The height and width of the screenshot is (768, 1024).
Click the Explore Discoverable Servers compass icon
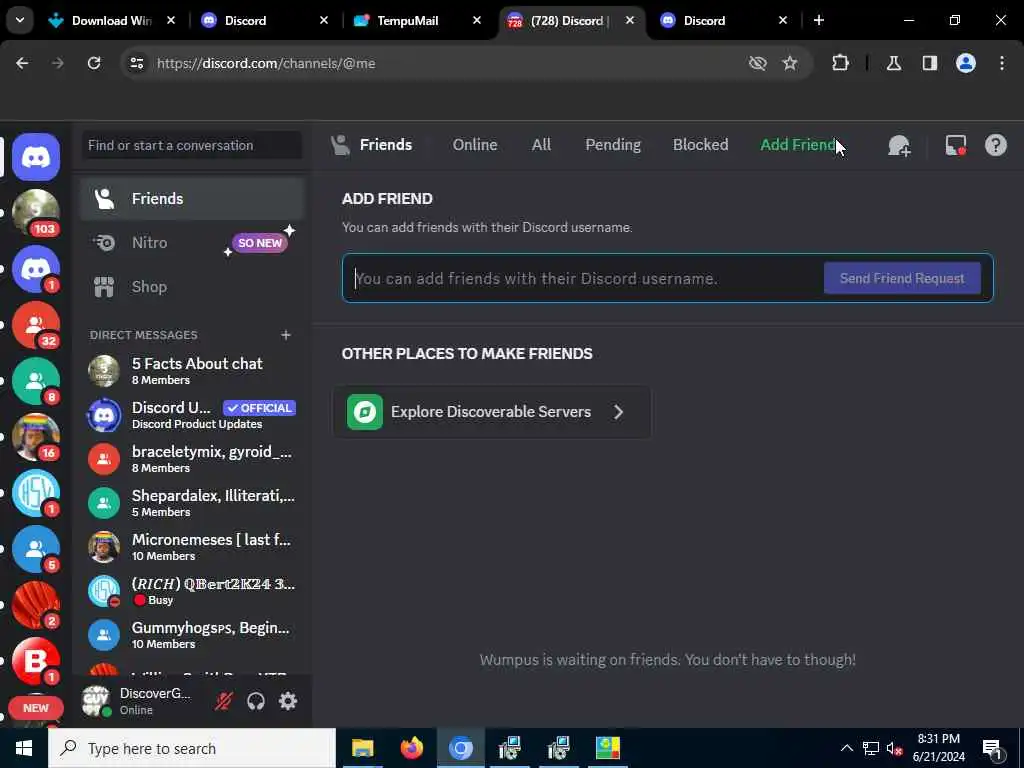364,412
